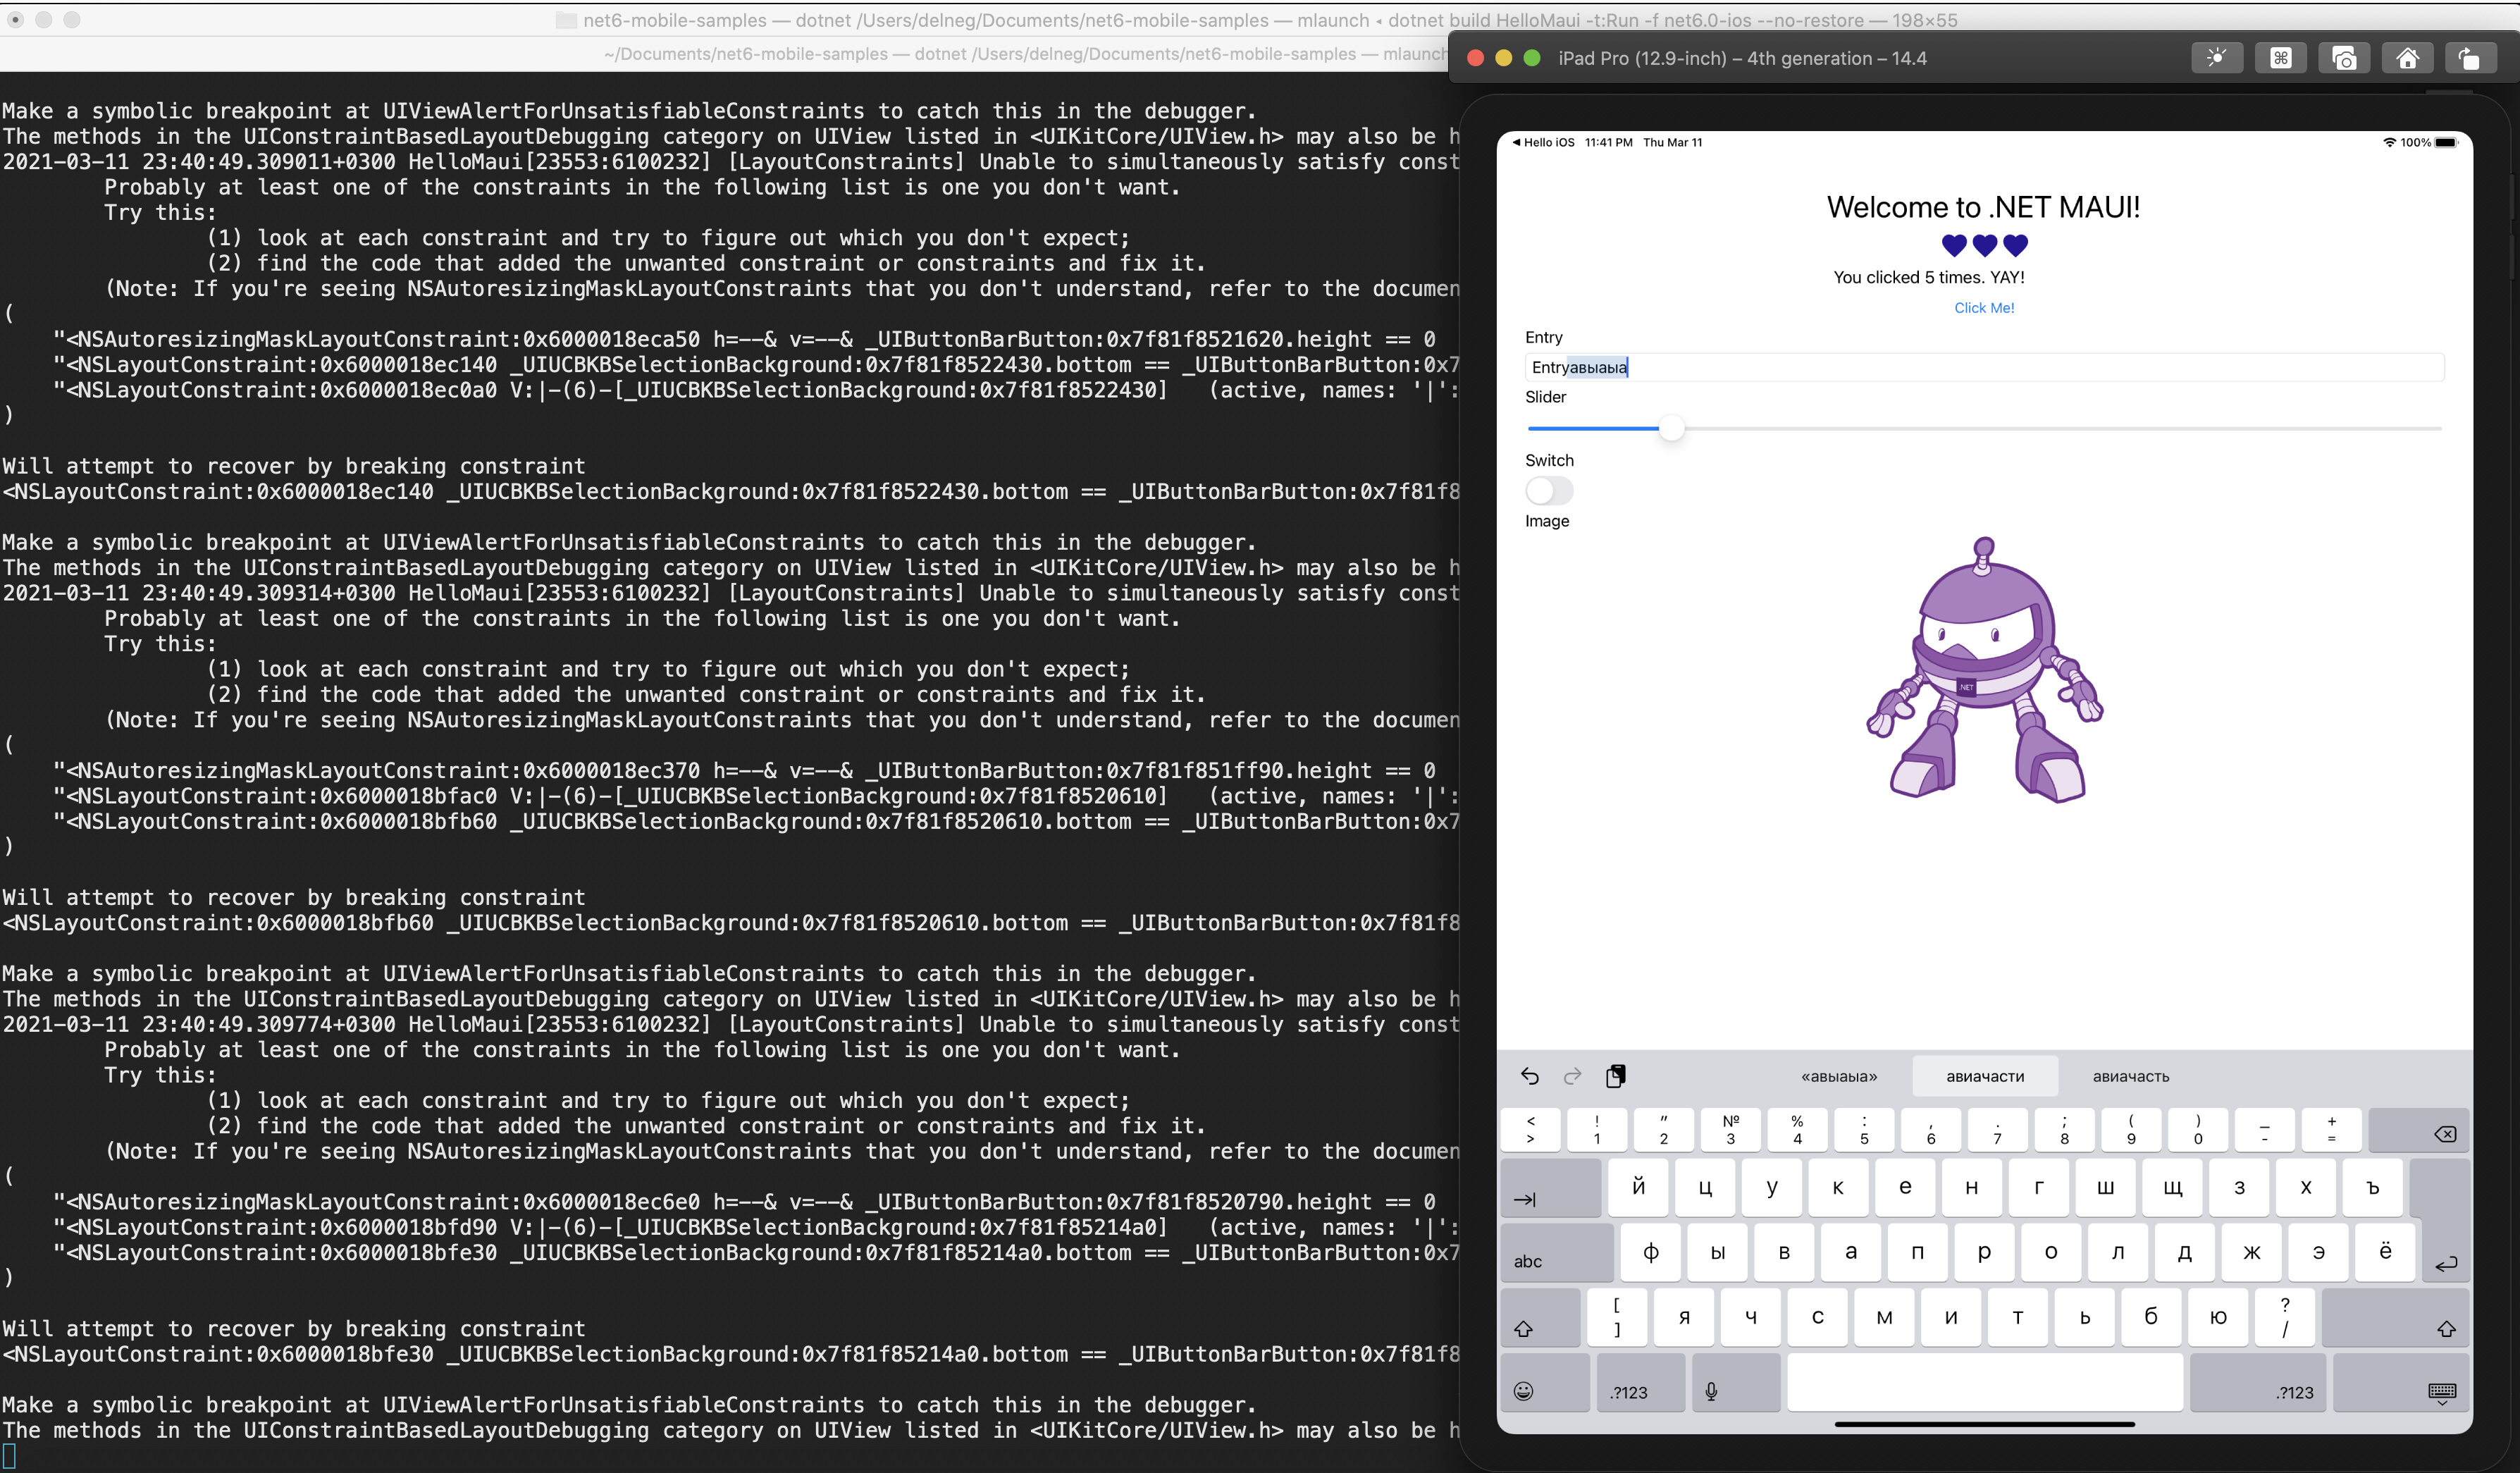Click the Slider thumb in the app
Screen dimensions: 2520x1473
pyautogui.click(x=1671, y=428)
